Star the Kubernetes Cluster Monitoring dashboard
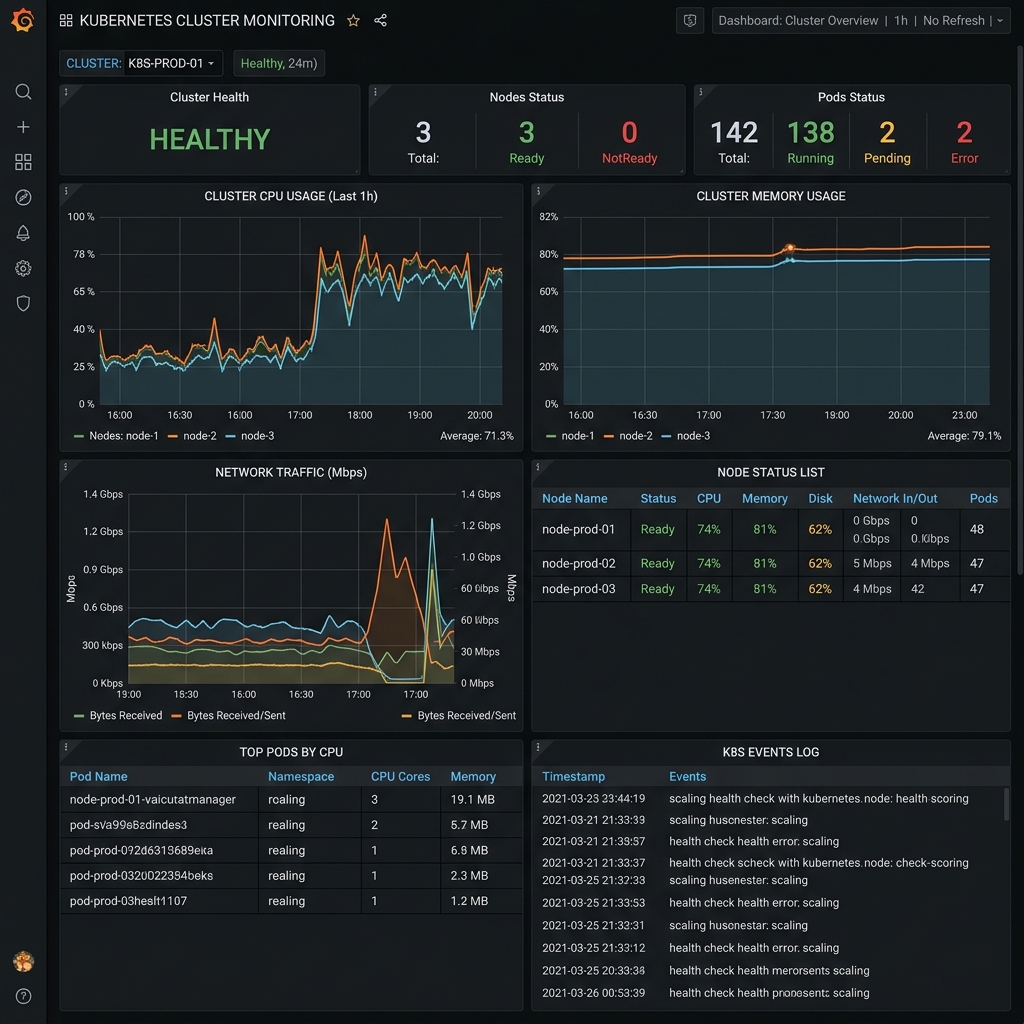 coord(353,21)
